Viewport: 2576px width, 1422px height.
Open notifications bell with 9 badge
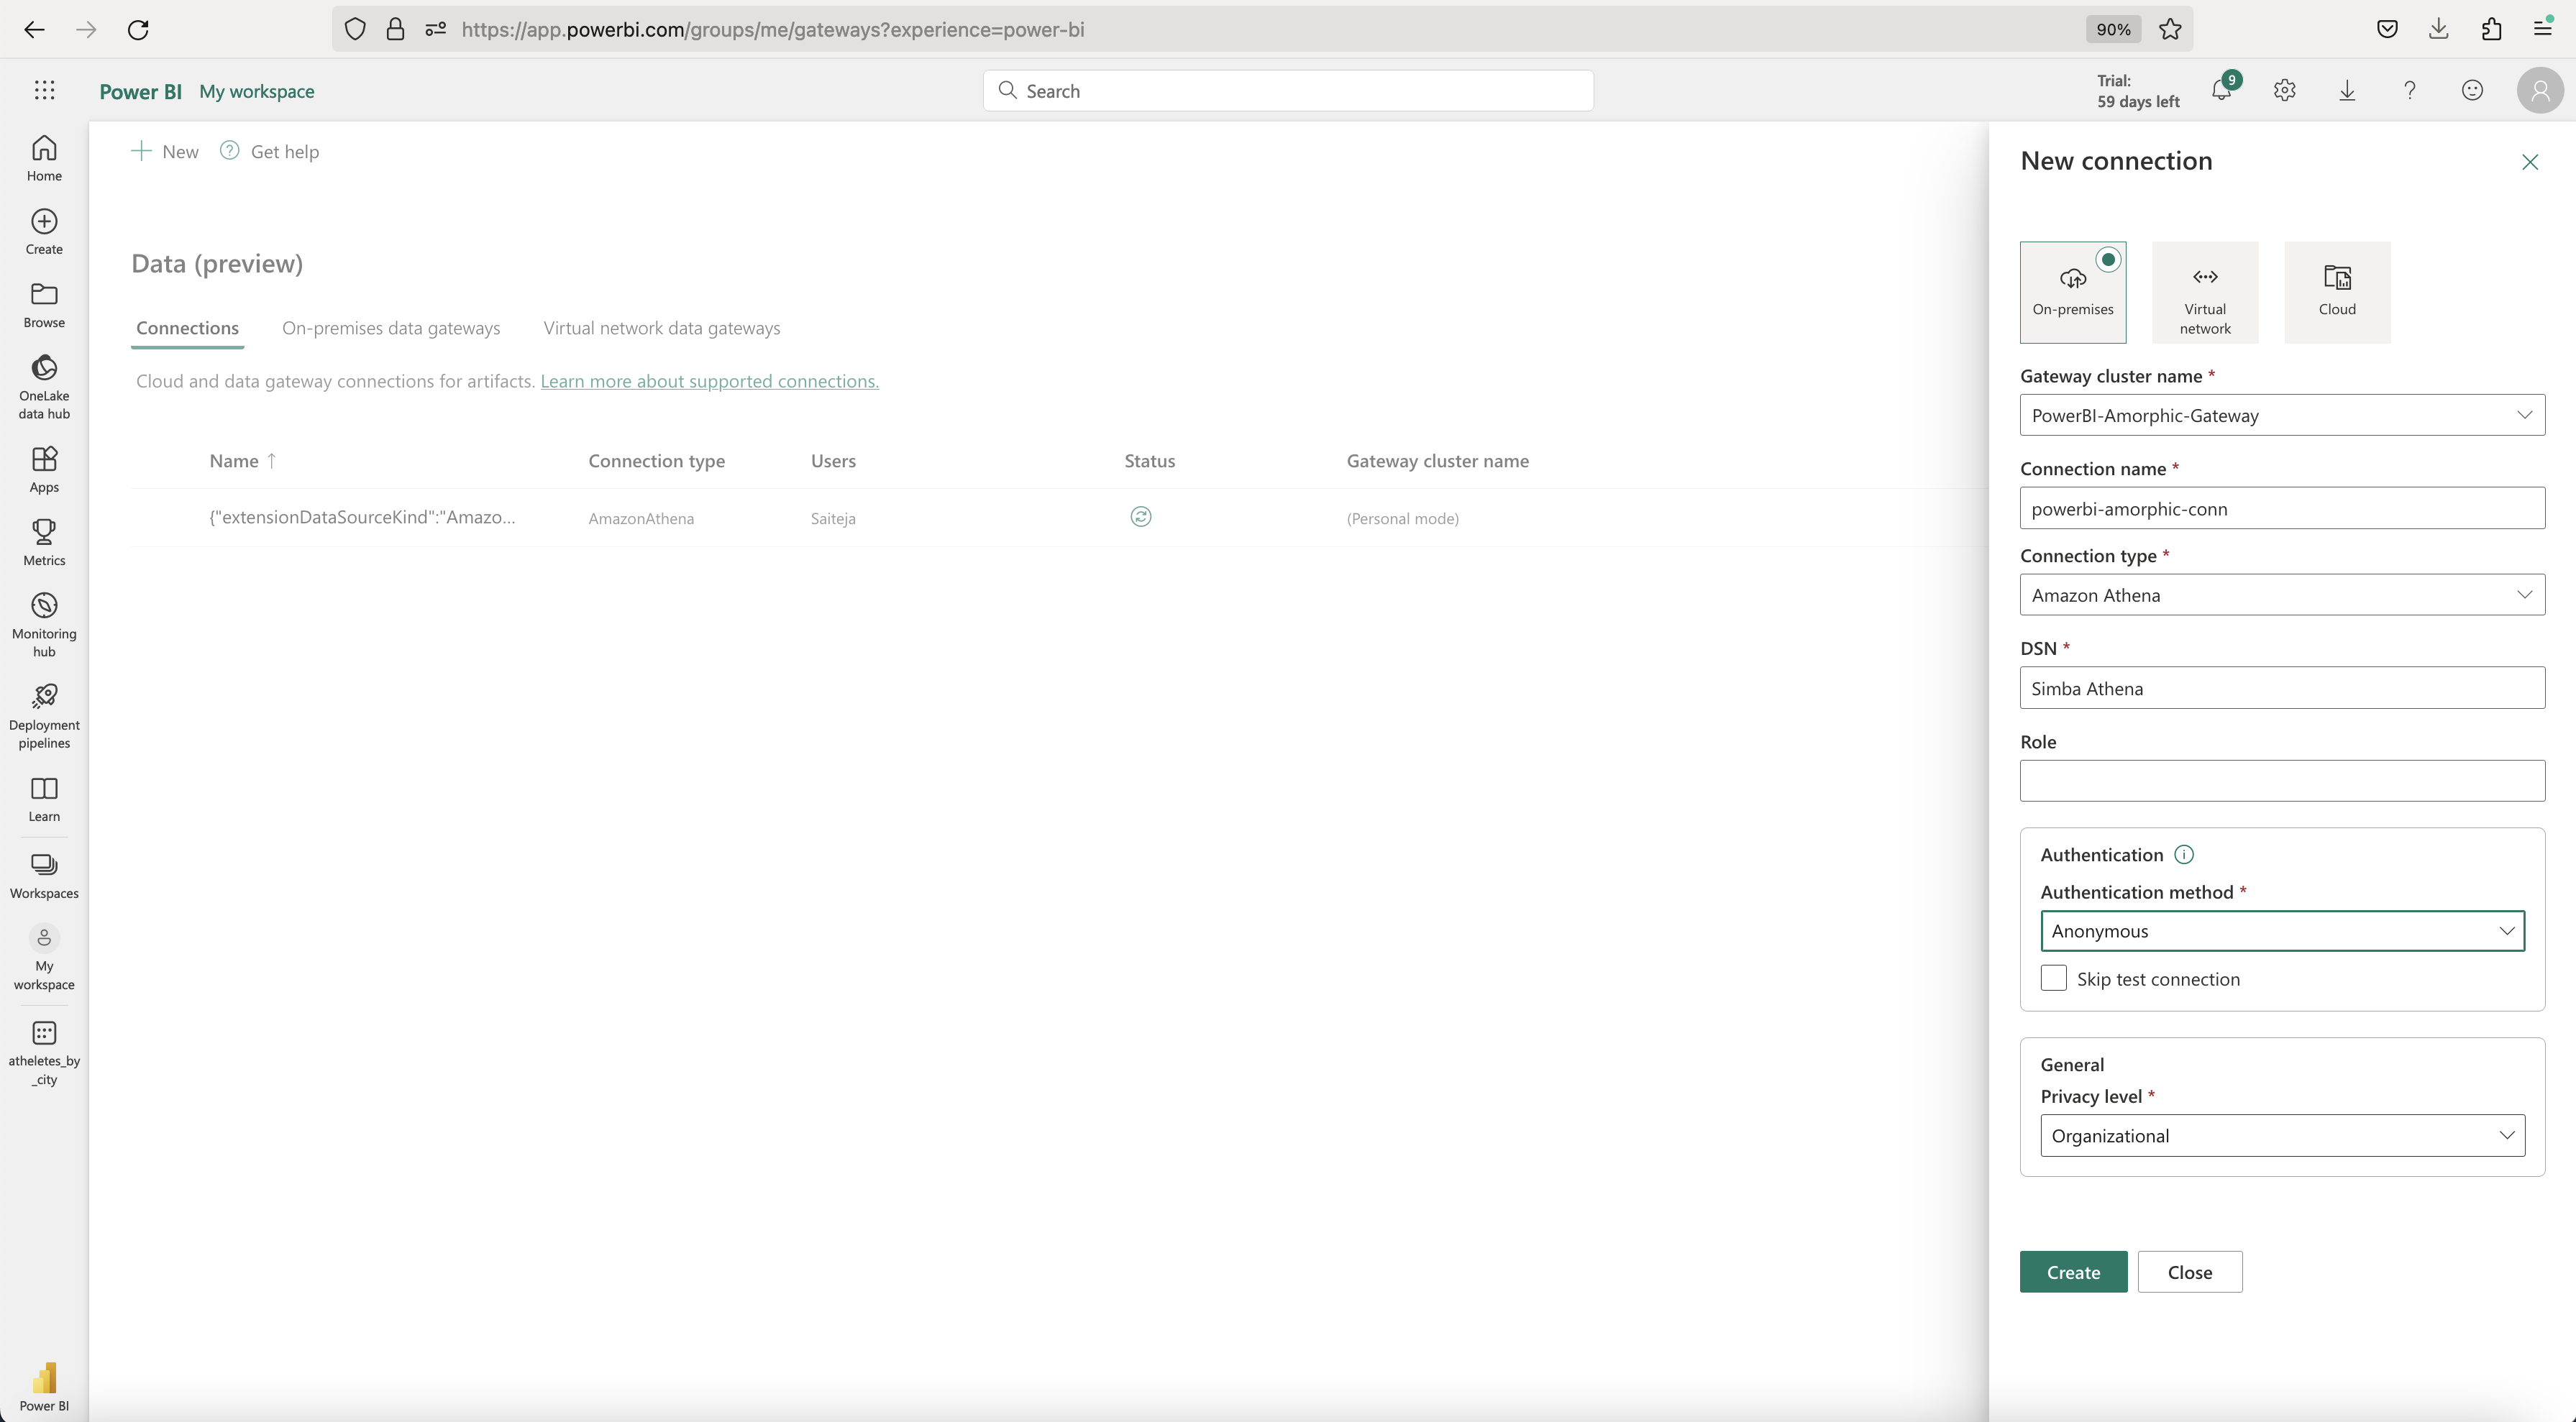2222,90
